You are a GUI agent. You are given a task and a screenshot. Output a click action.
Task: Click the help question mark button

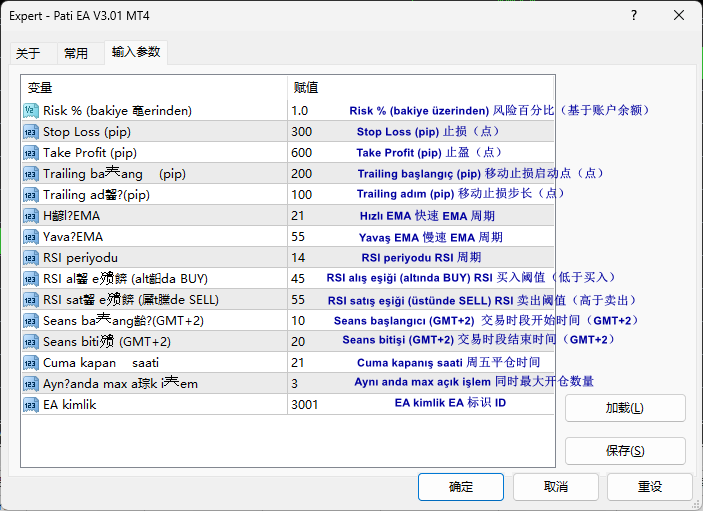click(634, 16)
